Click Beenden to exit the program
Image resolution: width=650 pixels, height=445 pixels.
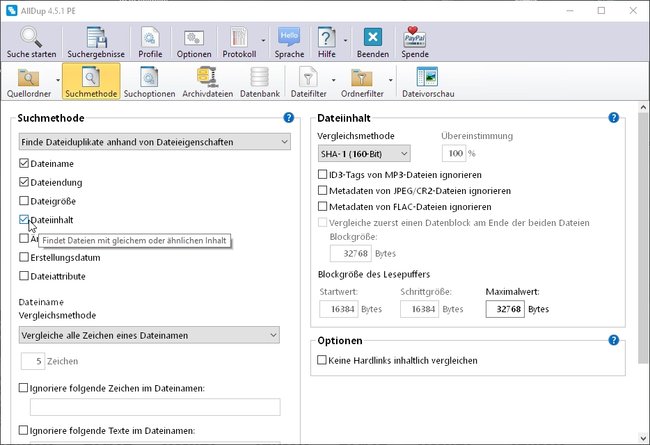click(x=373, y=42)
